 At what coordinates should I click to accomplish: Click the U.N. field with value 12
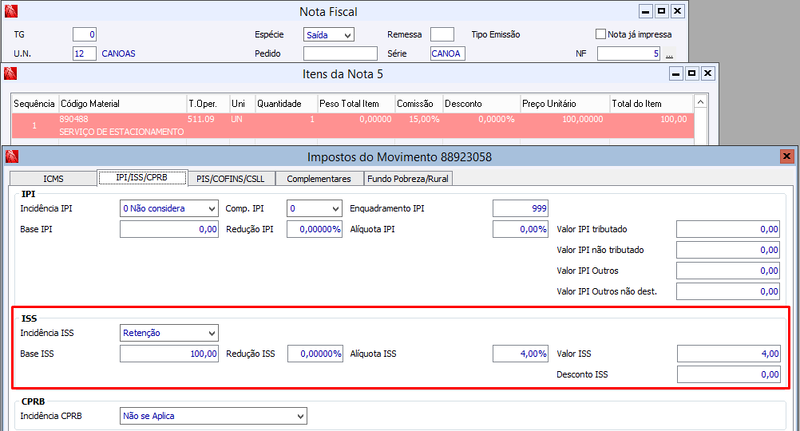pyautogui.click(x=84, y=54)
